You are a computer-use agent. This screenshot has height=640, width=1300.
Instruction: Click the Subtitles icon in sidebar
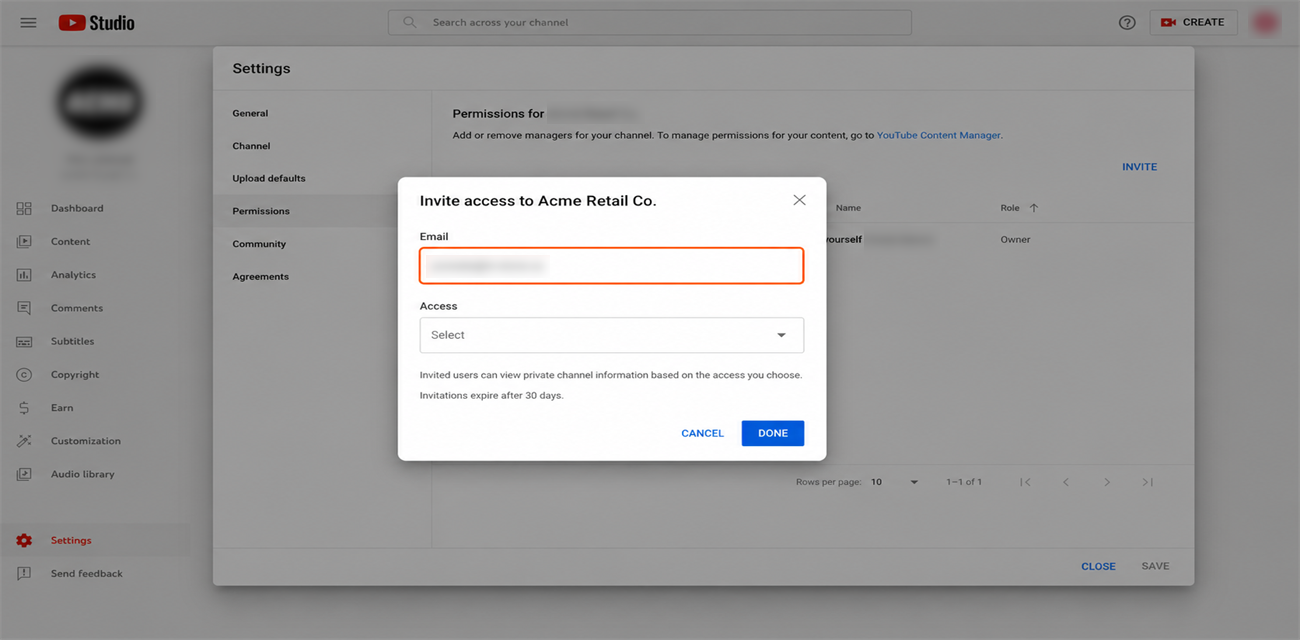click(x=24, y=341)
